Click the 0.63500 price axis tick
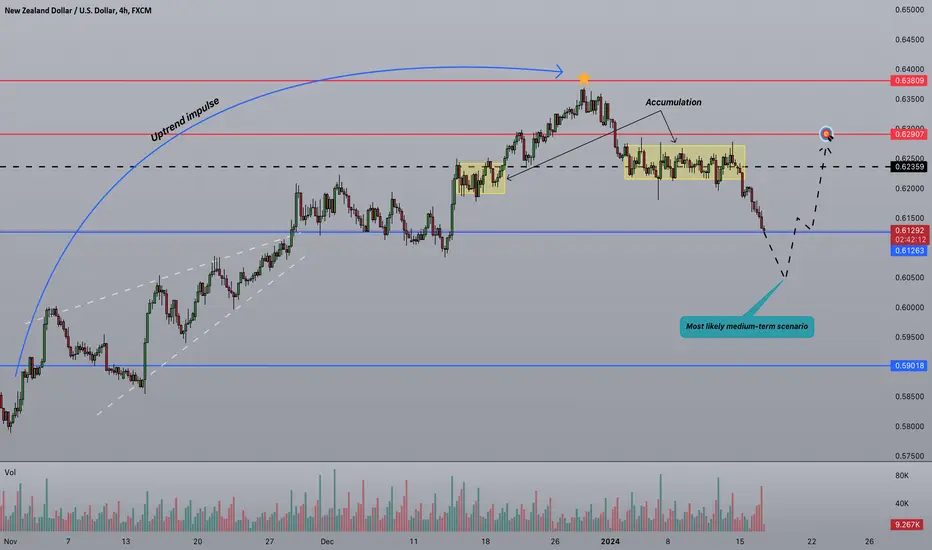 [x=909, y=99]
